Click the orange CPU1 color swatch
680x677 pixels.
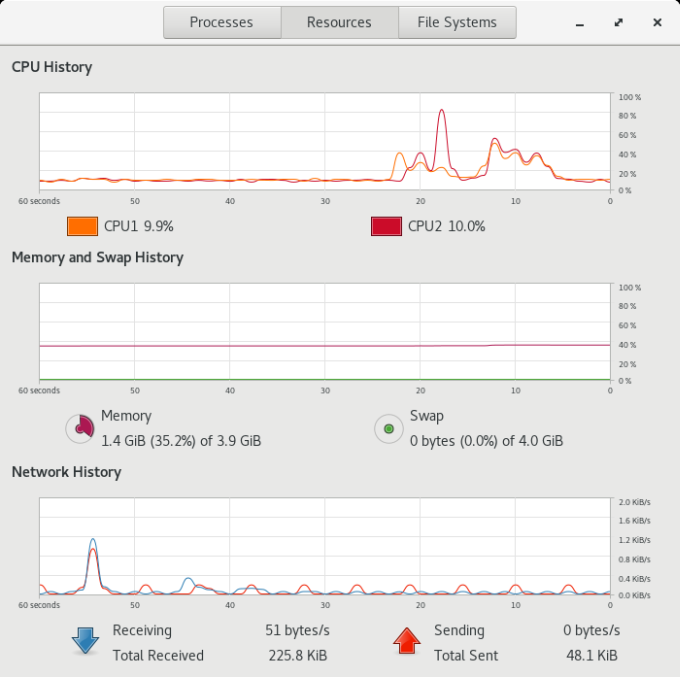(x=82, y=226)
